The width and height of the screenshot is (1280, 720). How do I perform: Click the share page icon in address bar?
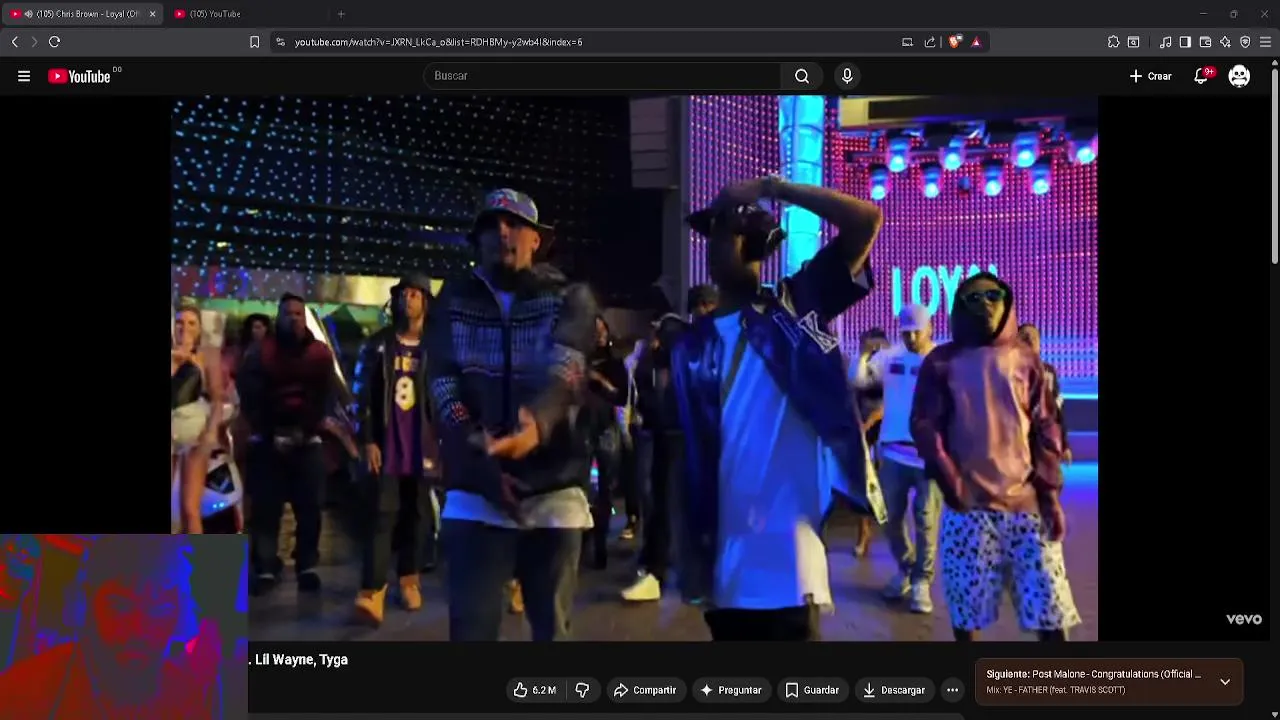point(930,42)
